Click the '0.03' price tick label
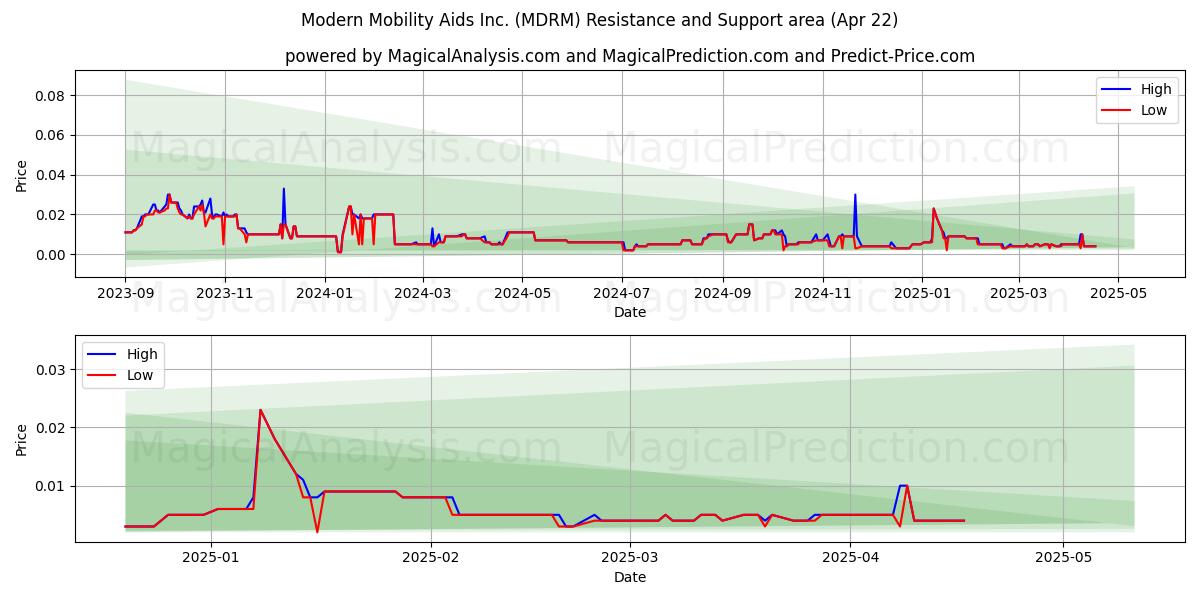The image size is (1200, 600). tap(51, 370)
